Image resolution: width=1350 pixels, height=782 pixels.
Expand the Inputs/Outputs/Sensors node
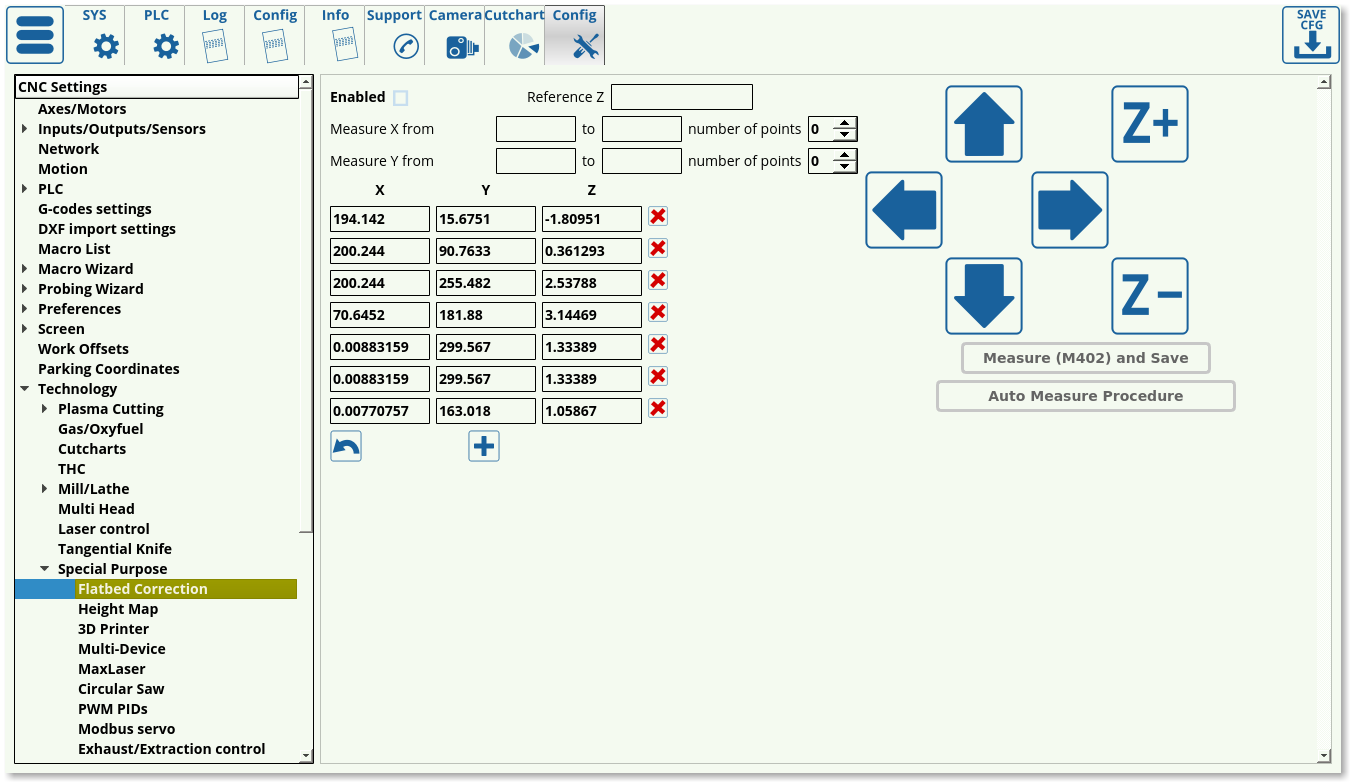pyautogui.click(x=25, y=129)
